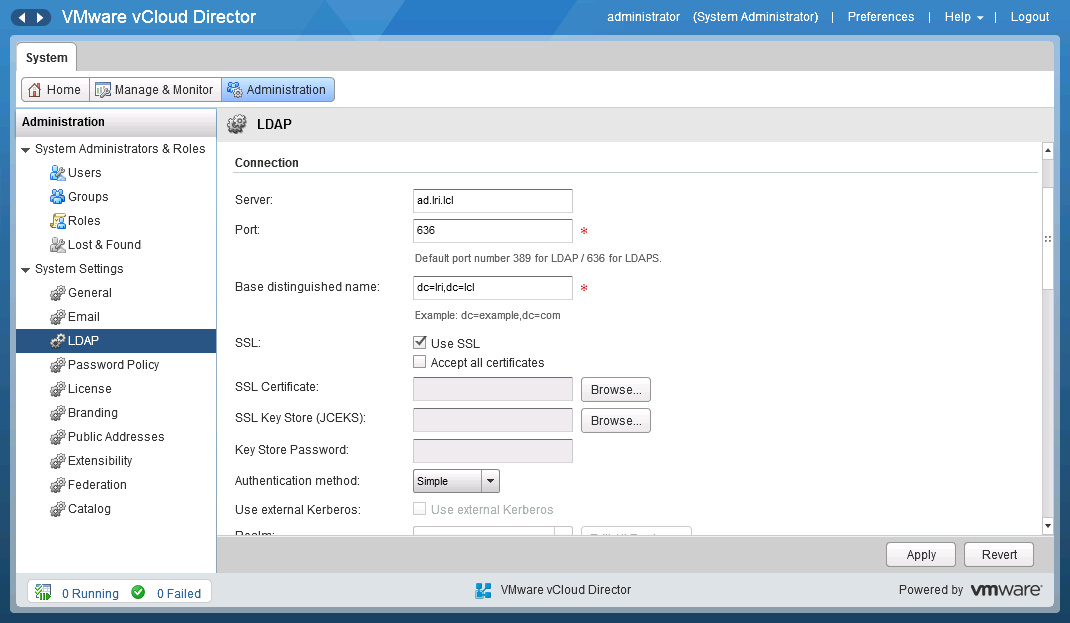Browse for the SSL Key Store file

click(x=616, y=420)
